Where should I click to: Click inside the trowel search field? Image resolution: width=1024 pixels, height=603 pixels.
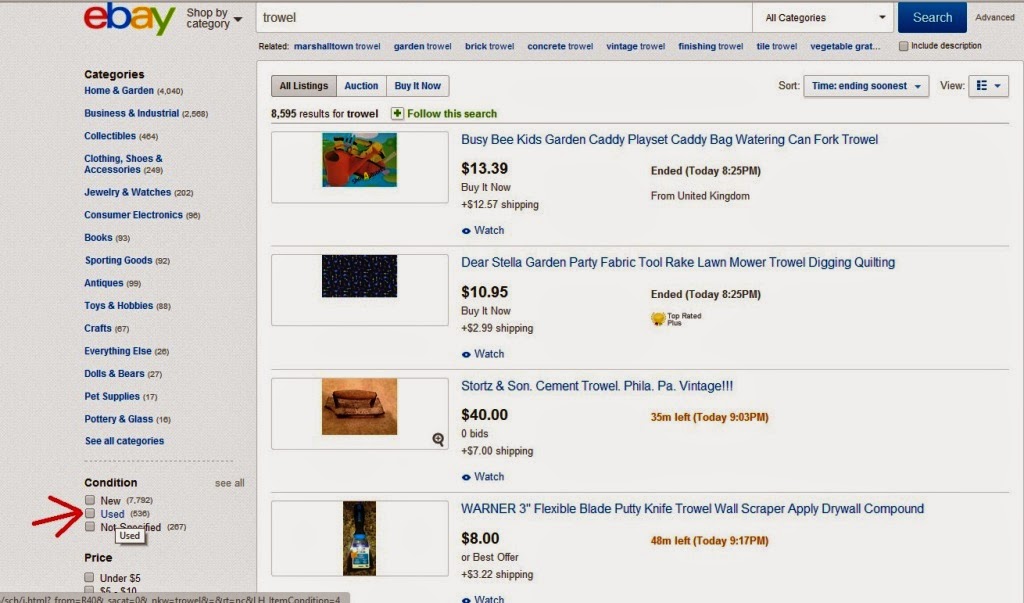coord(504,18)
